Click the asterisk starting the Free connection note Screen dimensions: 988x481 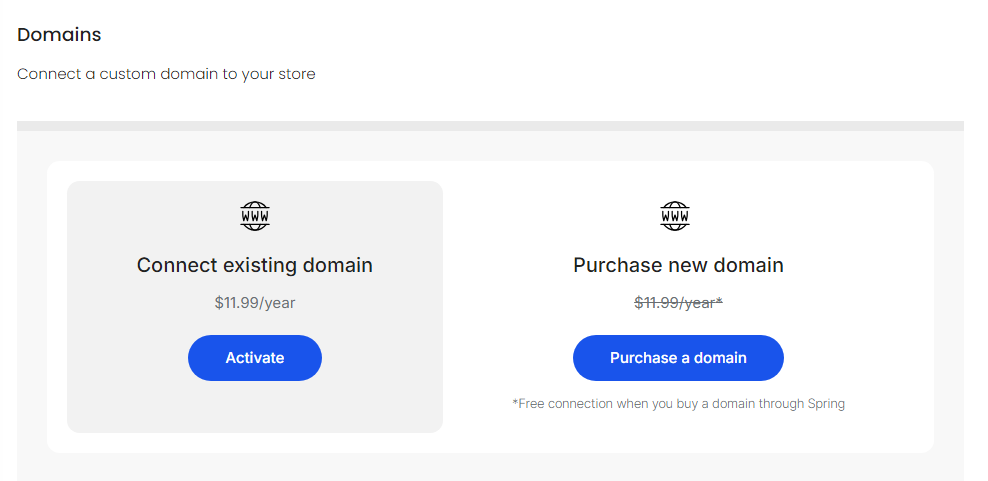pyautogui.click(x=515, y=402)
